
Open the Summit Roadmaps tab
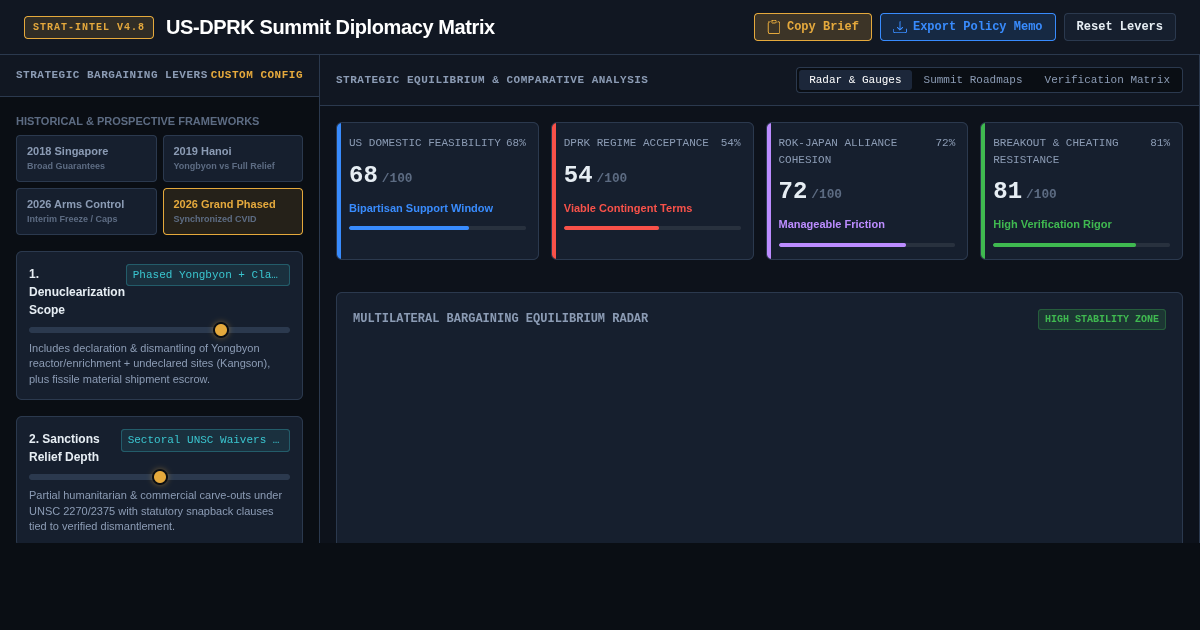tap(973, 80)
